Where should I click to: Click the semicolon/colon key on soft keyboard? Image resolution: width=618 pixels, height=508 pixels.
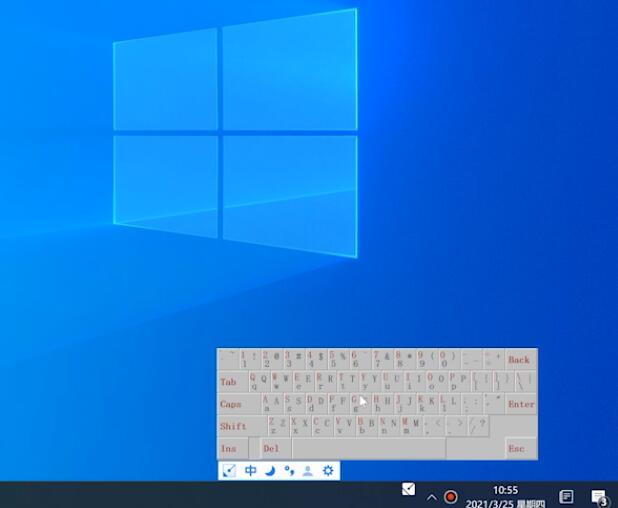471,404
